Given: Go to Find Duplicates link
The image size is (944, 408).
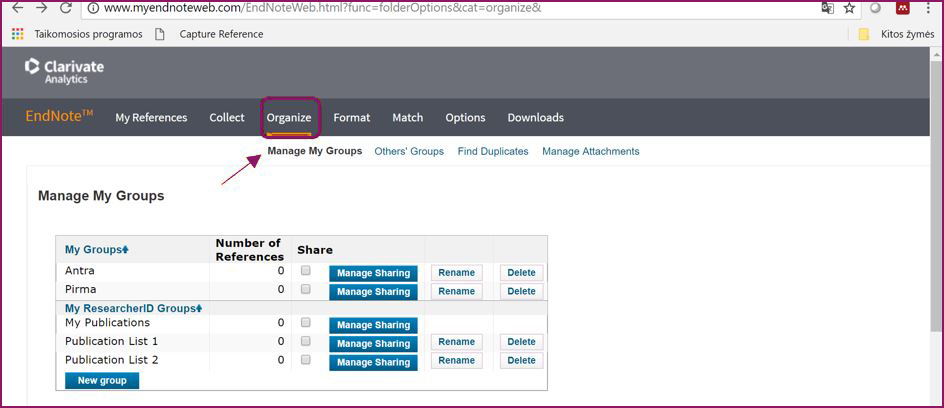Looking at the screenshot, I should [492, 152].
